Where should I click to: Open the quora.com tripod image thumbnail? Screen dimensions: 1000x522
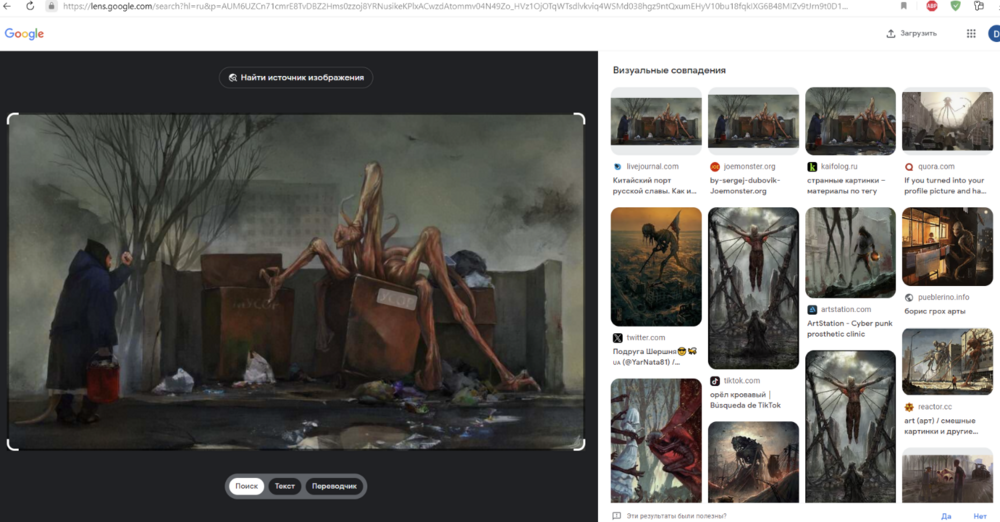(x=947, y=121)
